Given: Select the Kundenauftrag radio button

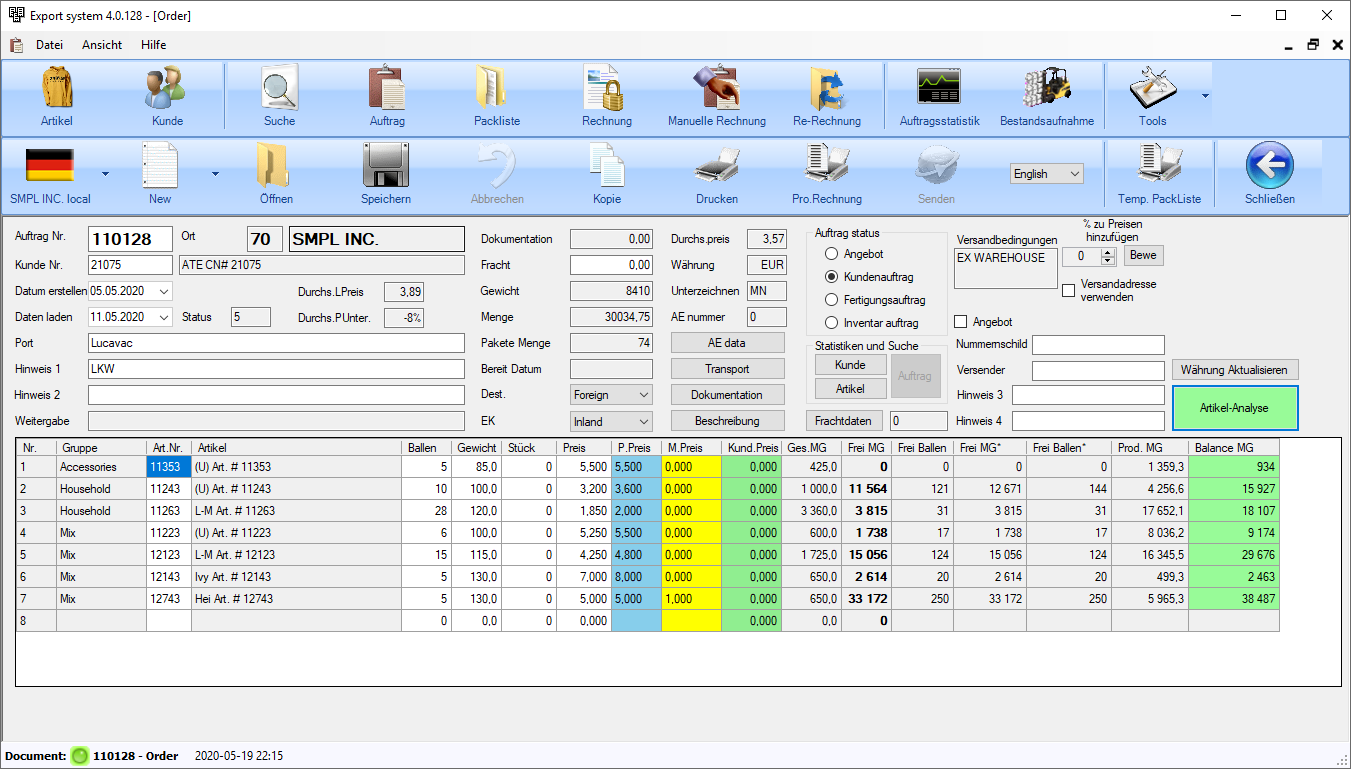Looking at the screenshot, I should (x=831, y=277).
